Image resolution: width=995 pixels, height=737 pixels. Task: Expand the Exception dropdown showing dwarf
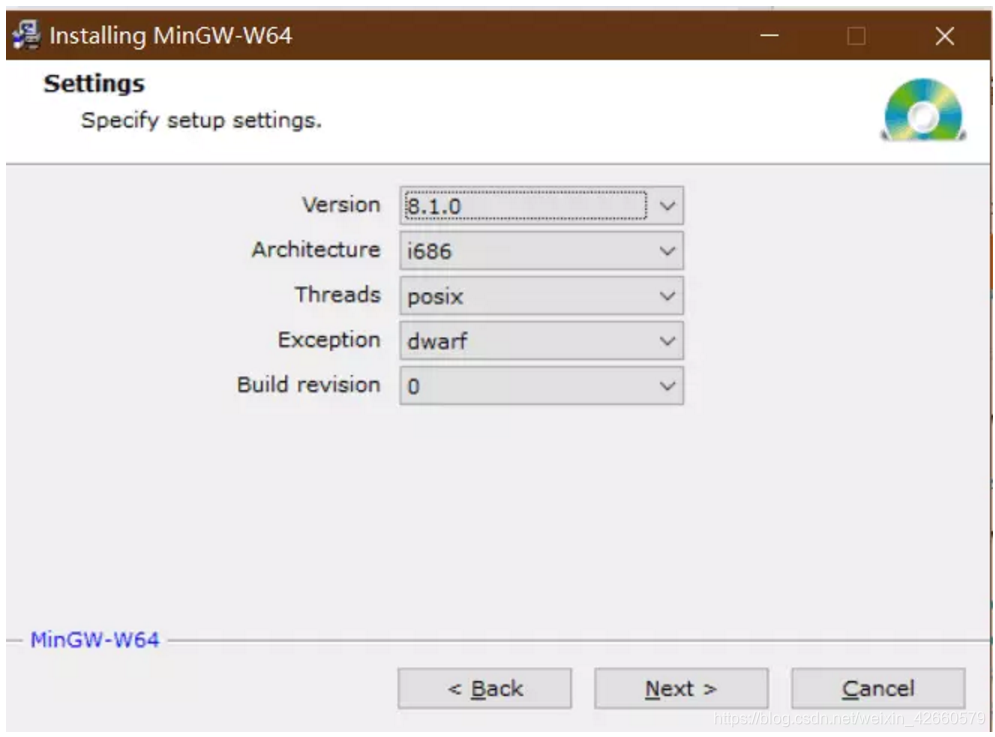541,341
